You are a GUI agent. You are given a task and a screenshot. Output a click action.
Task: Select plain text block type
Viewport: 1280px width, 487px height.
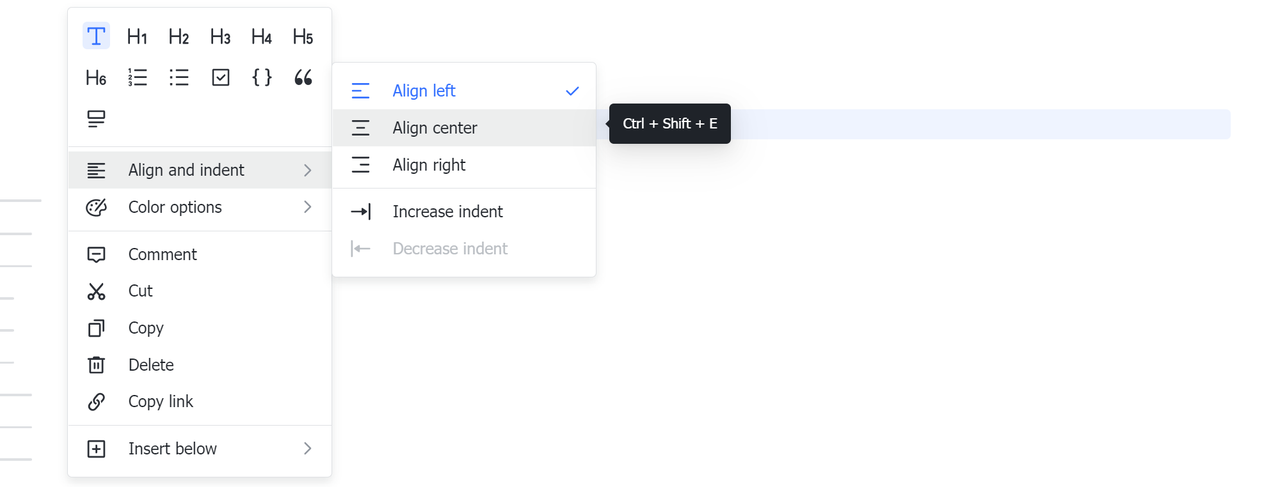[x=96, y=37]
